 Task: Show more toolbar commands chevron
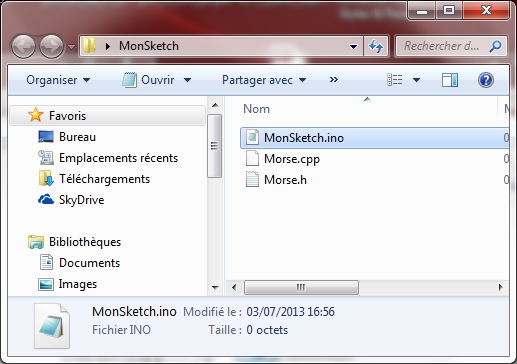(333, 80)
